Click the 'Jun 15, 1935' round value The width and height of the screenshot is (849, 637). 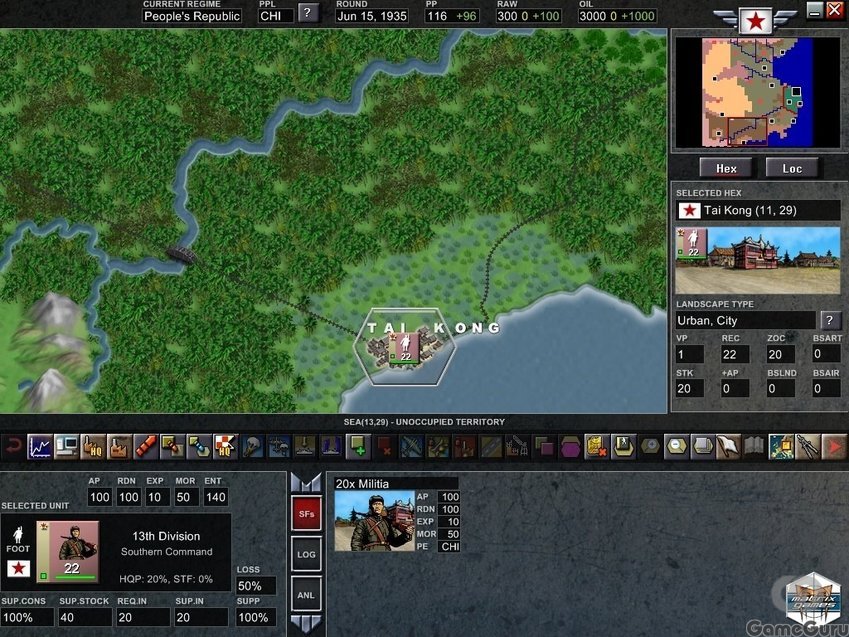pyautogui.click(x=371, y=16)
